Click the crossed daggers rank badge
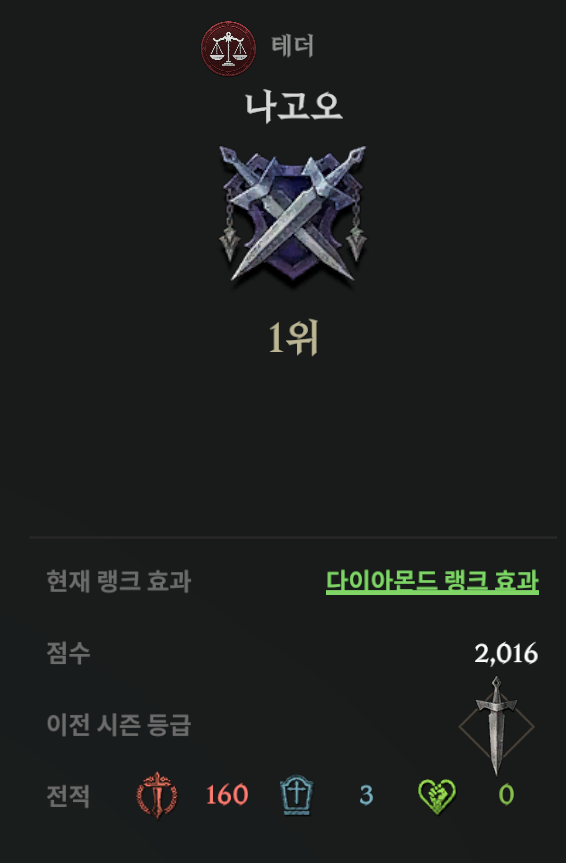Image resolution: width=566 pixels, height=863 pixels. (293, 213)
